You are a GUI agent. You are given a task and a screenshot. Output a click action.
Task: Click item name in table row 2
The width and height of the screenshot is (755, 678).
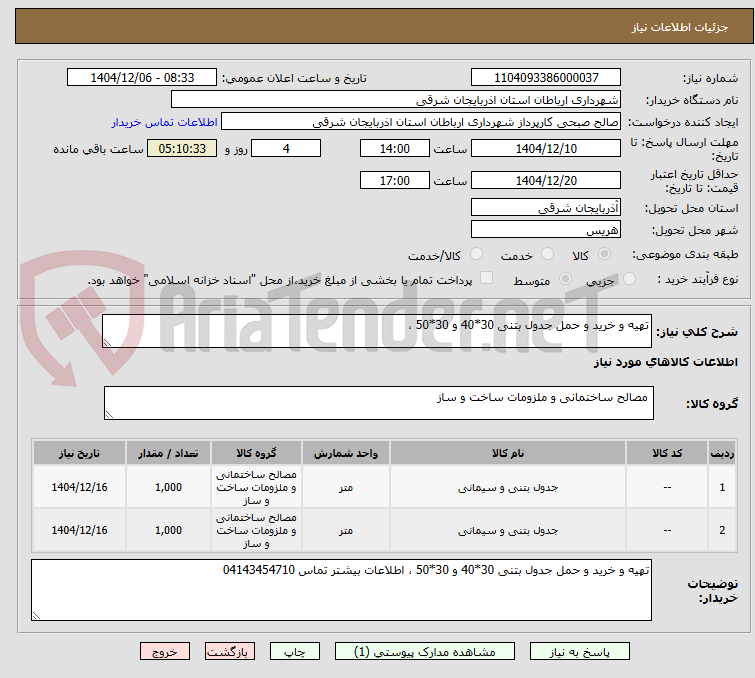point(508,530)
